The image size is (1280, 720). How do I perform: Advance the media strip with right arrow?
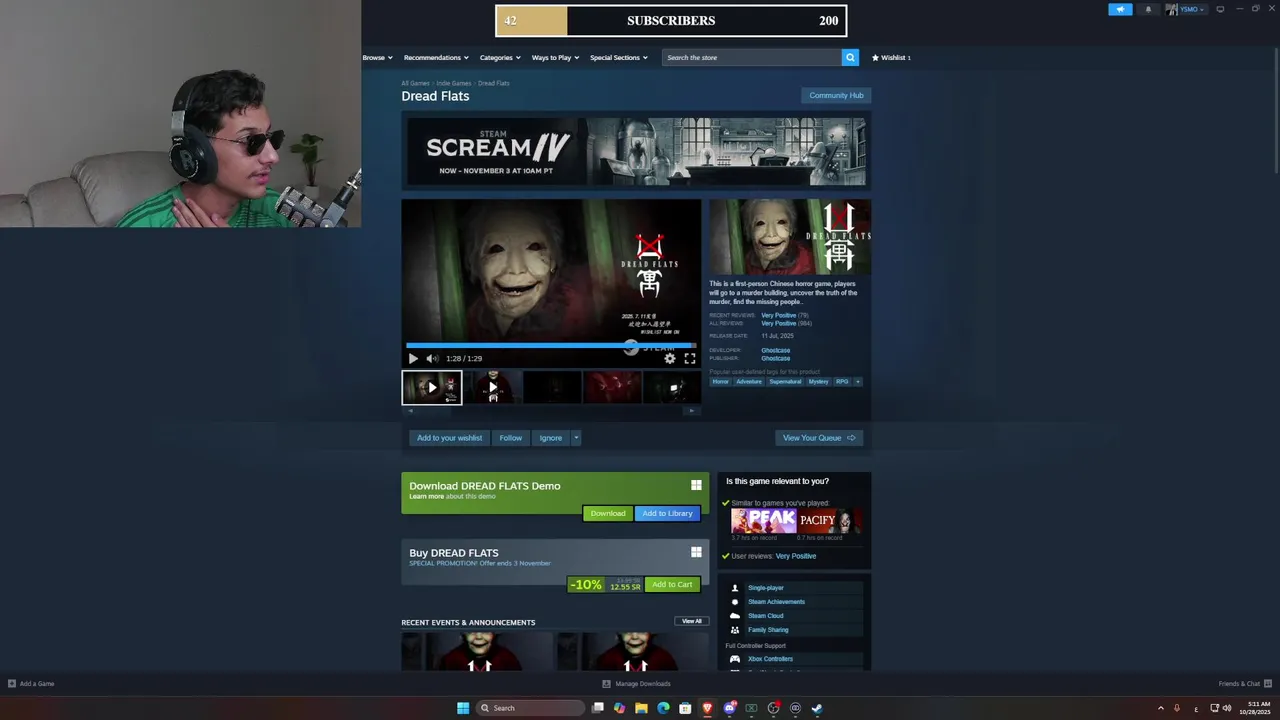(690, 411)
